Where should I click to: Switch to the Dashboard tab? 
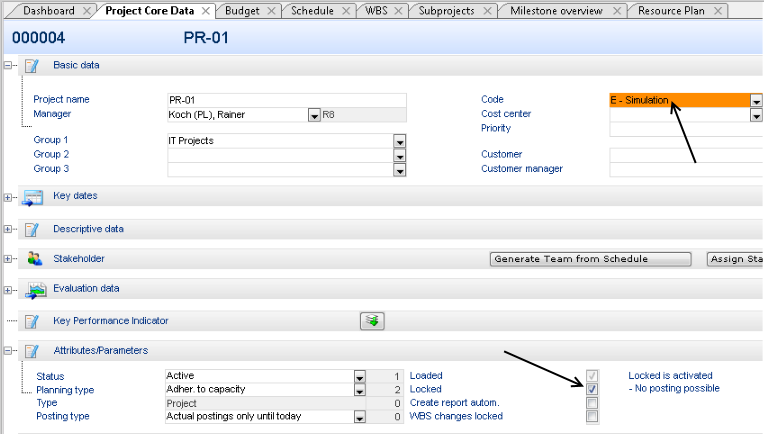tap(49, 11)
